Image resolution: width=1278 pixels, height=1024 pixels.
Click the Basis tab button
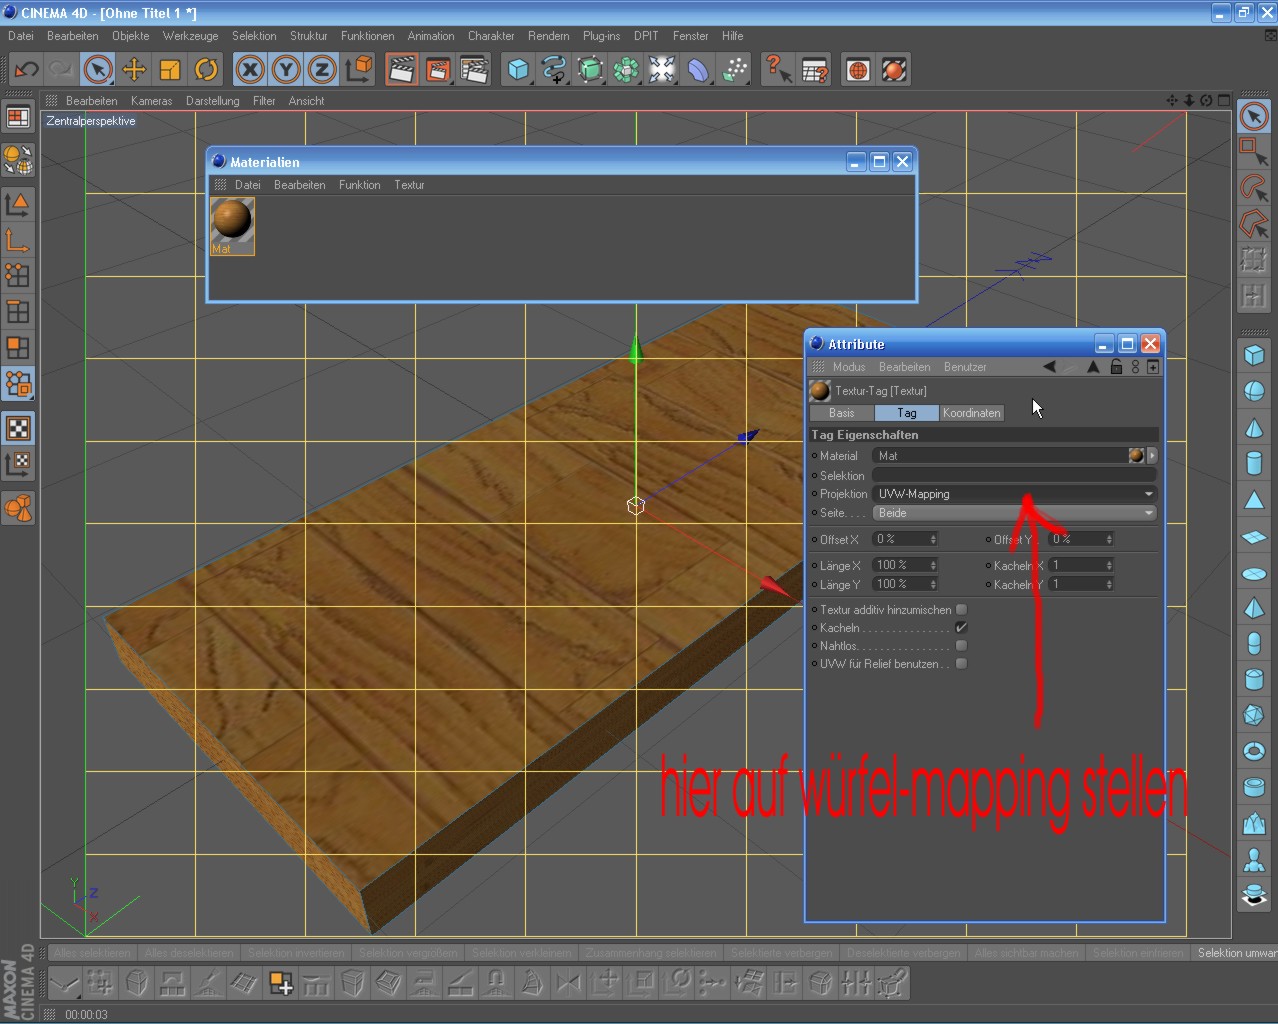tap(841, 413)
